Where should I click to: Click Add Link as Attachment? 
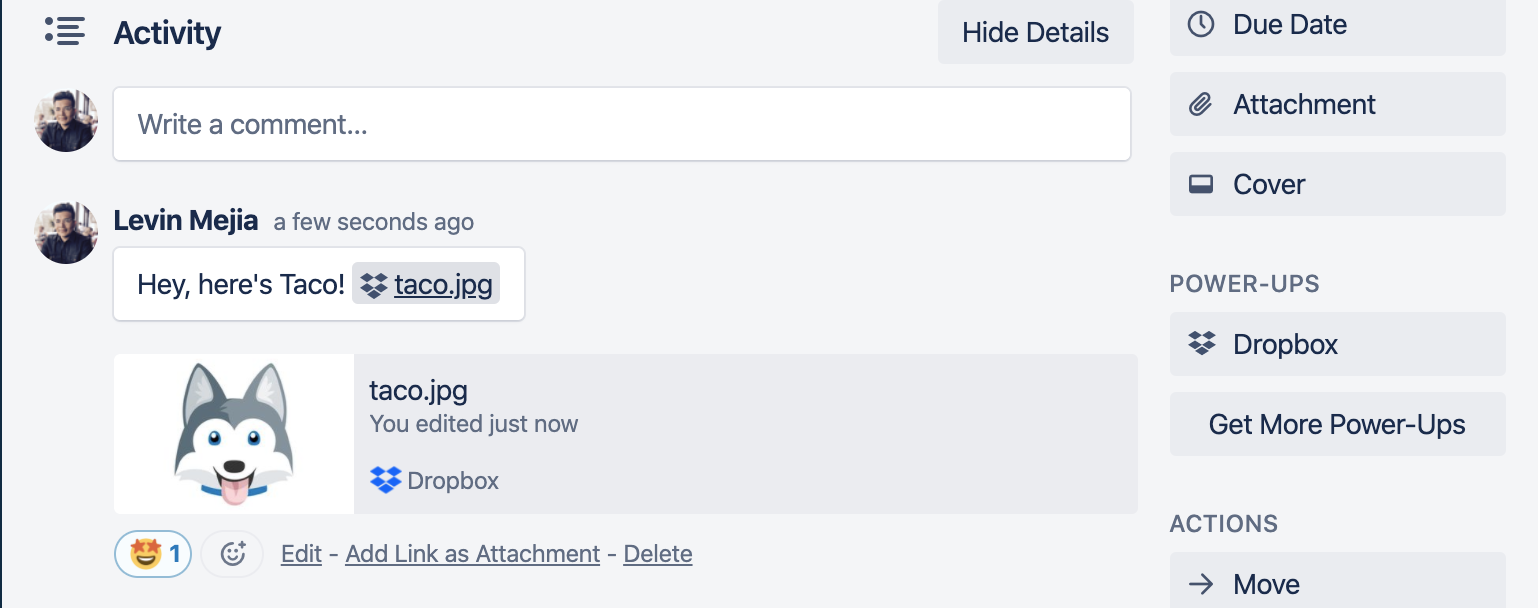(472, 554)
